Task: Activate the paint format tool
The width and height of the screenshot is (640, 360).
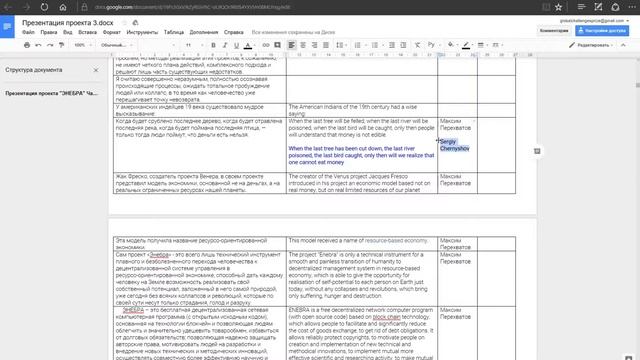Action: 61,45
